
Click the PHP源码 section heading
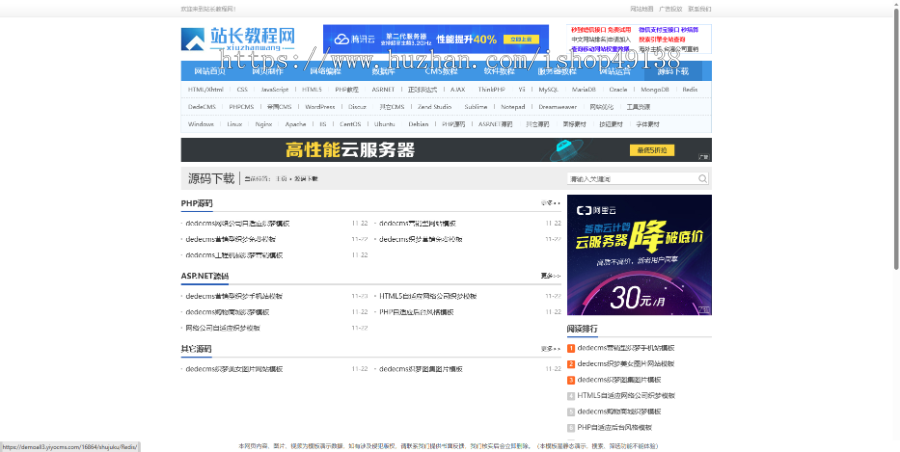[x=197, y=203]
